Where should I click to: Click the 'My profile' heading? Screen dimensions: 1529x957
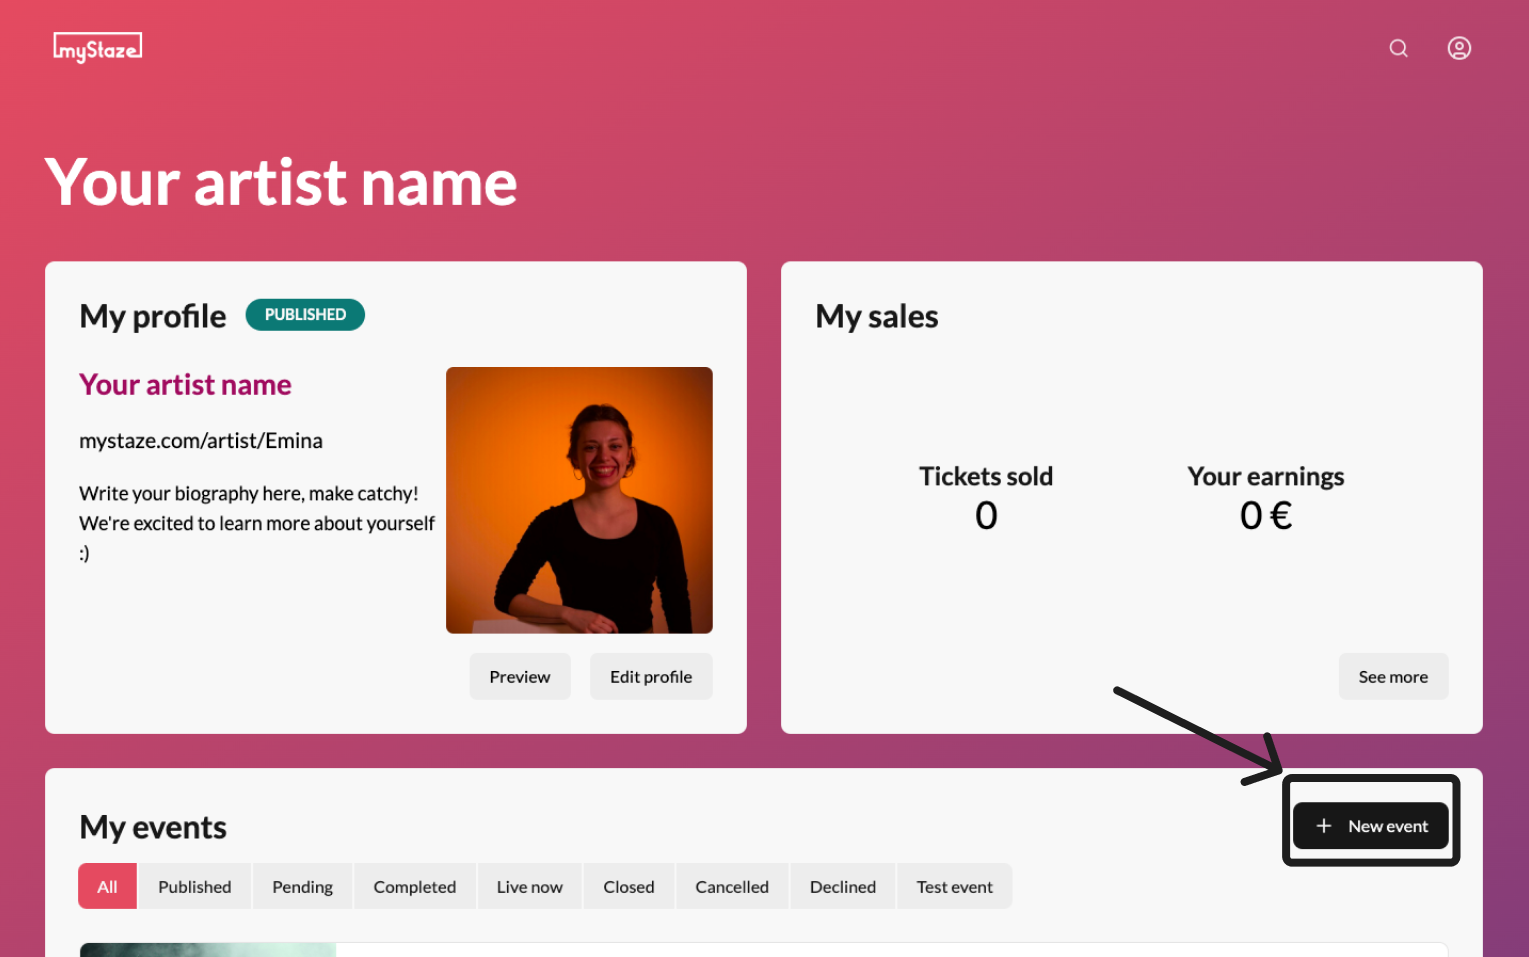coord(153,317)
